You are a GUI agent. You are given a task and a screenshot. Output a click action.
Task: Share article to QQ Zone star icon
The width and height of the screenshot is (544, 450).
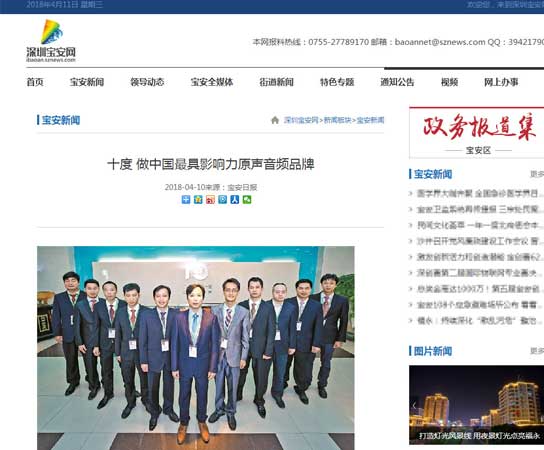click(x=198, y=199)
